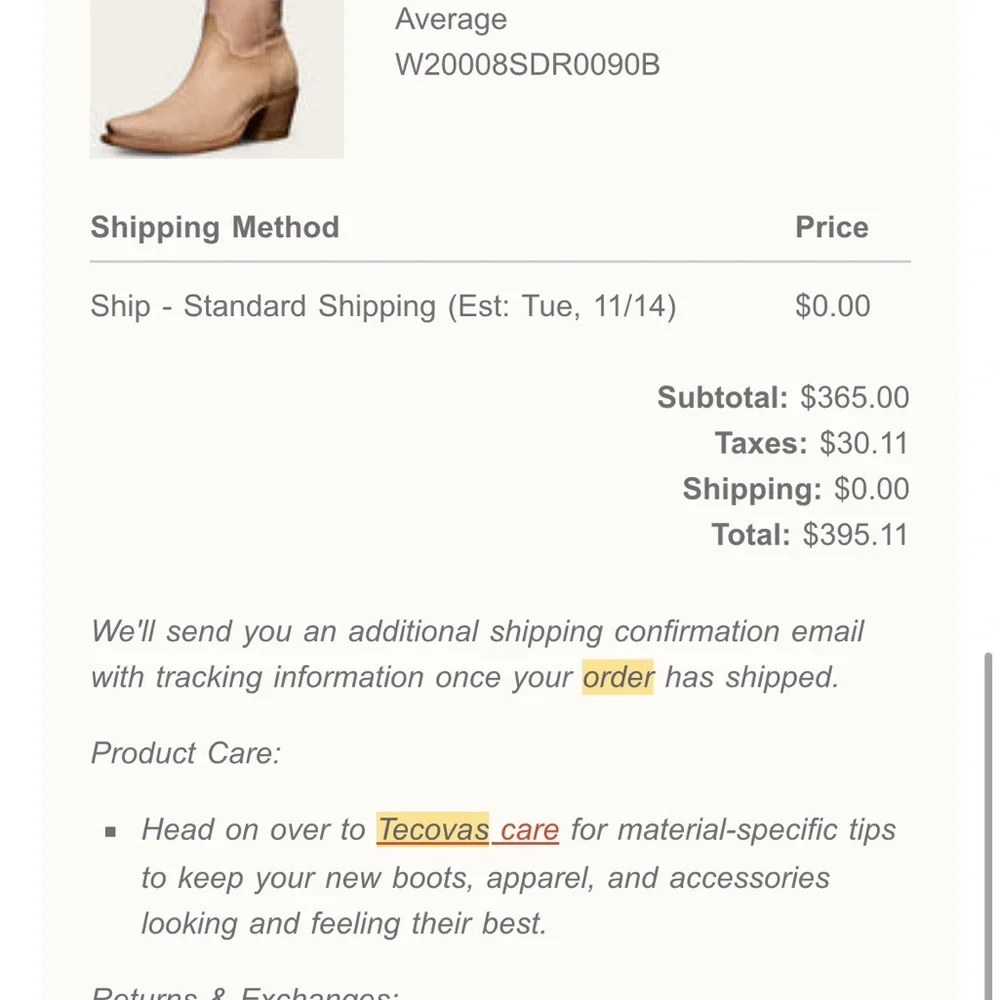Select the Standard Shipping estimate line
The image size is (1000, 1000).
coord(383,306)
